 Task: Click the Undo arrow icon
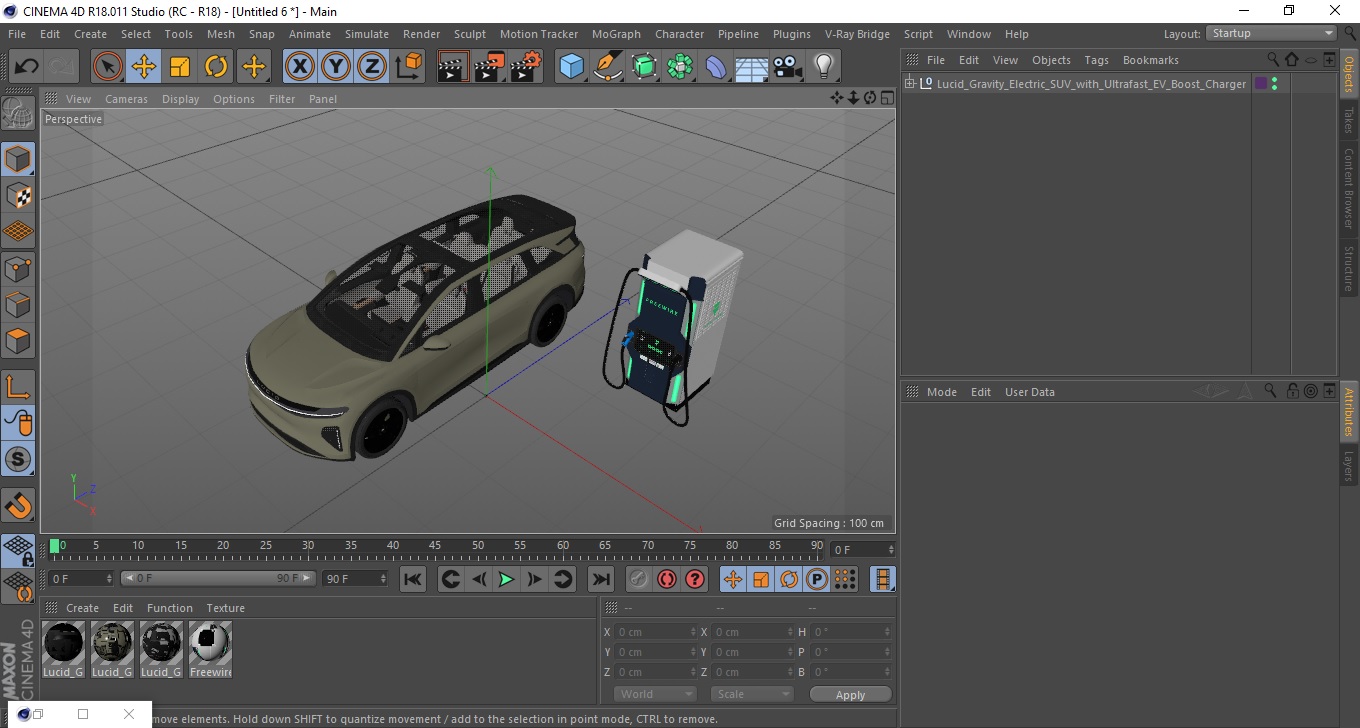26,67
